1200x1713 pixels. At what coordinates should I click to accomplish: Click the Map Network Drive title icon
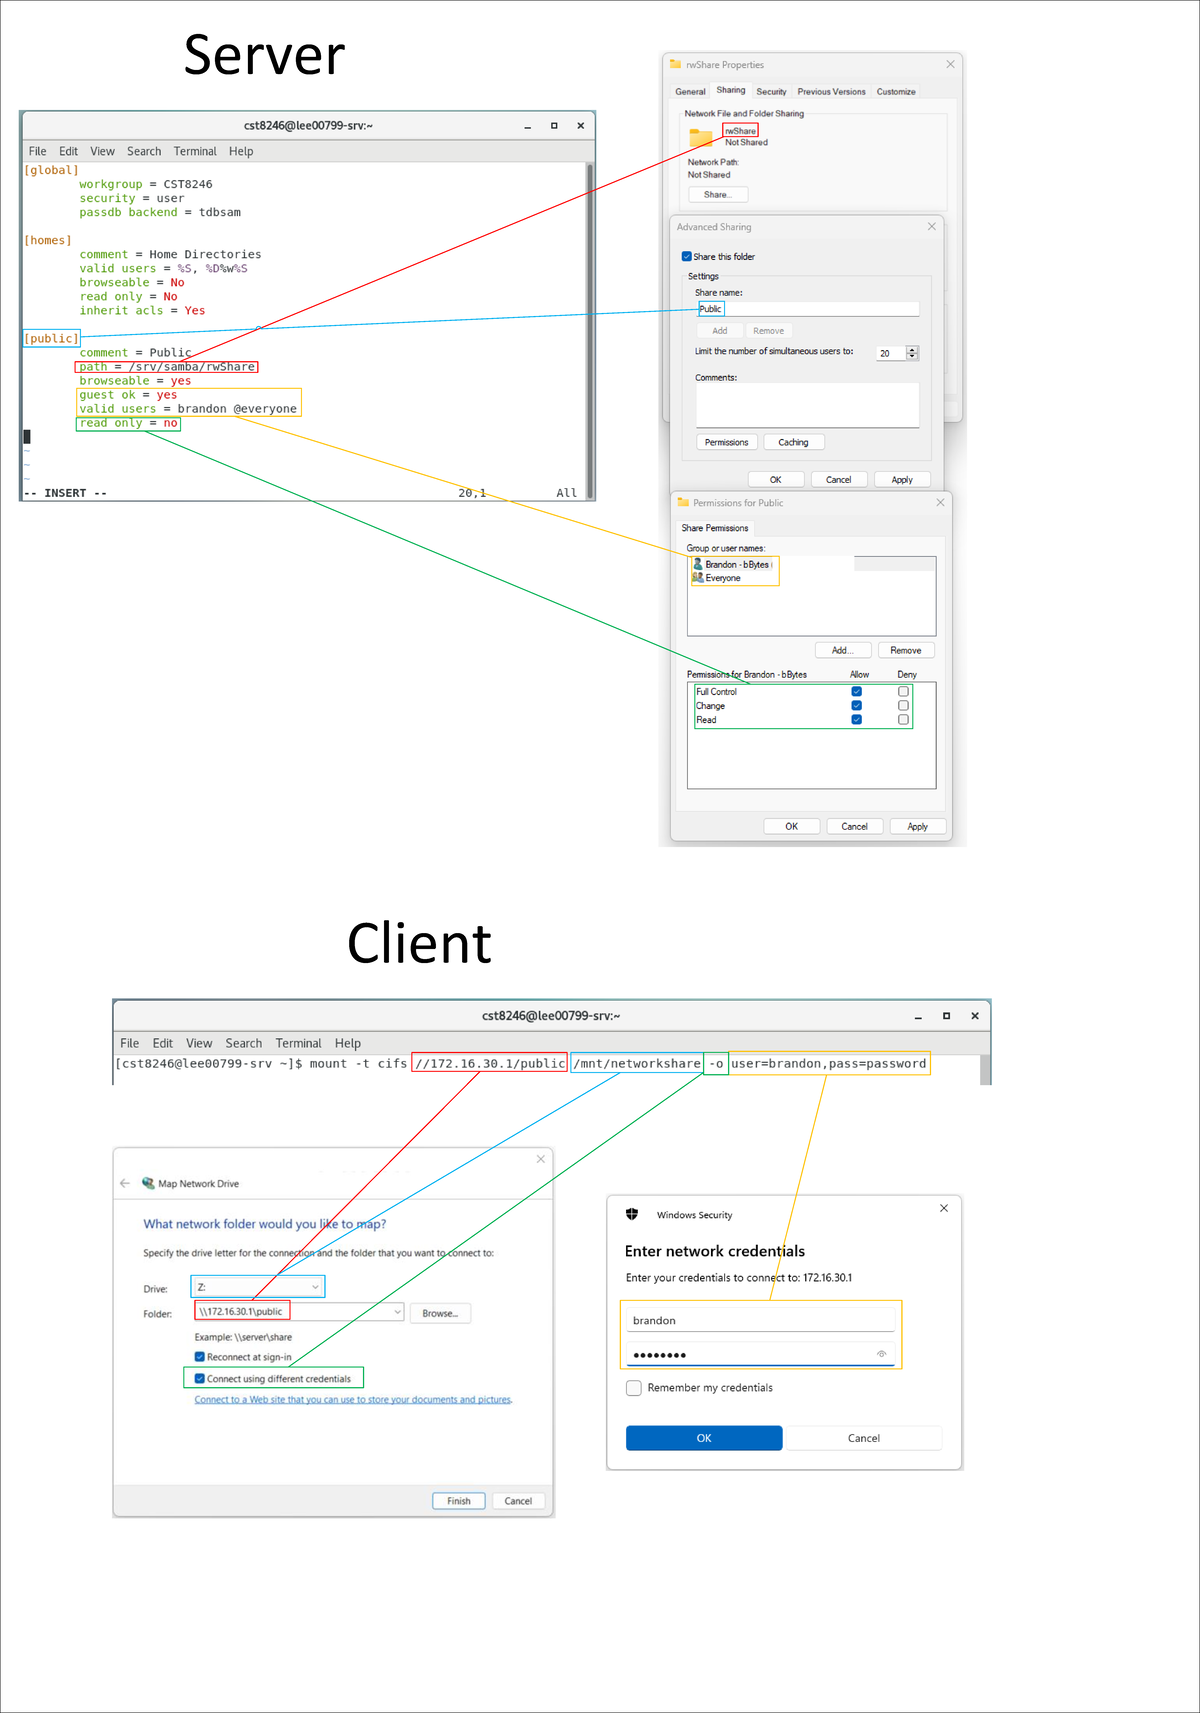[x=148, y=1183]
